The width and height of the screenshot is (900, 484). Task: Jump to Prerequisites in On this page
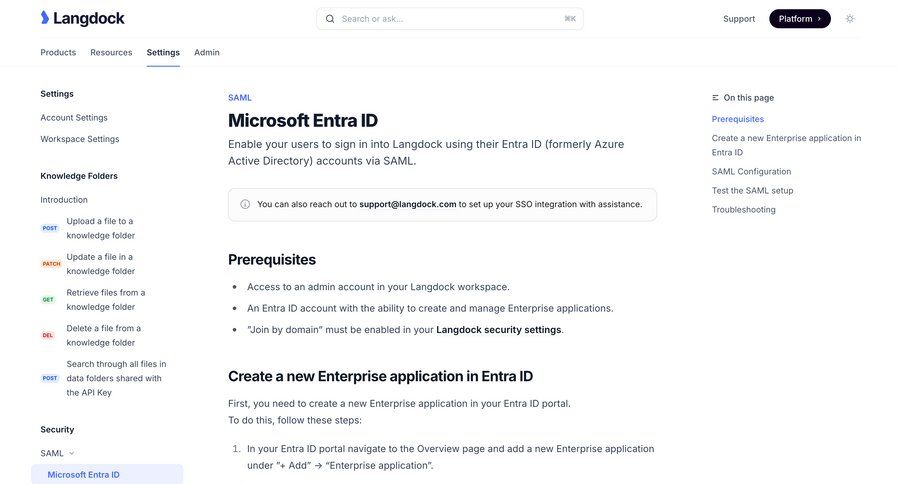pos(738,119)
